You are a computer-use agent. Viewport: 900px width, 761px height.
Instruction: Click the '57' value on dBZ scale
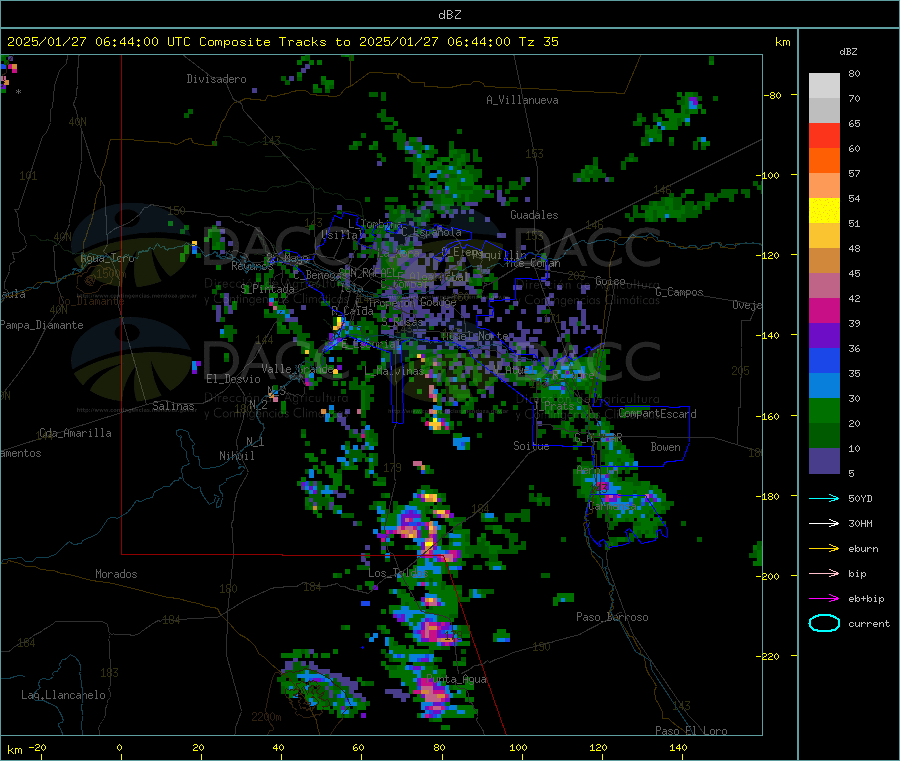coord(854,173)
